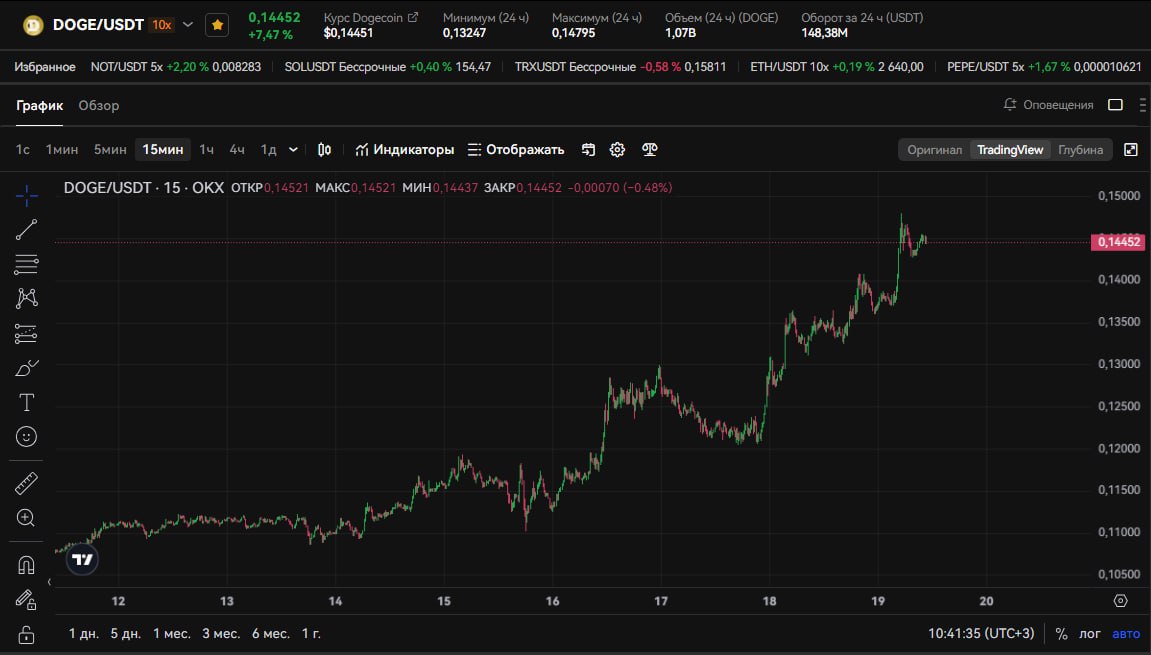Open chart settings gear
This screenshot has width=1151, height=655.
617,150
